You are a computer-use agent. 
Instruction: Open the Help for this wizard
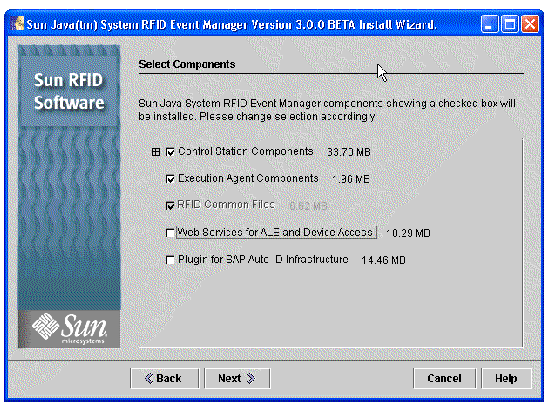click(506, 378)
